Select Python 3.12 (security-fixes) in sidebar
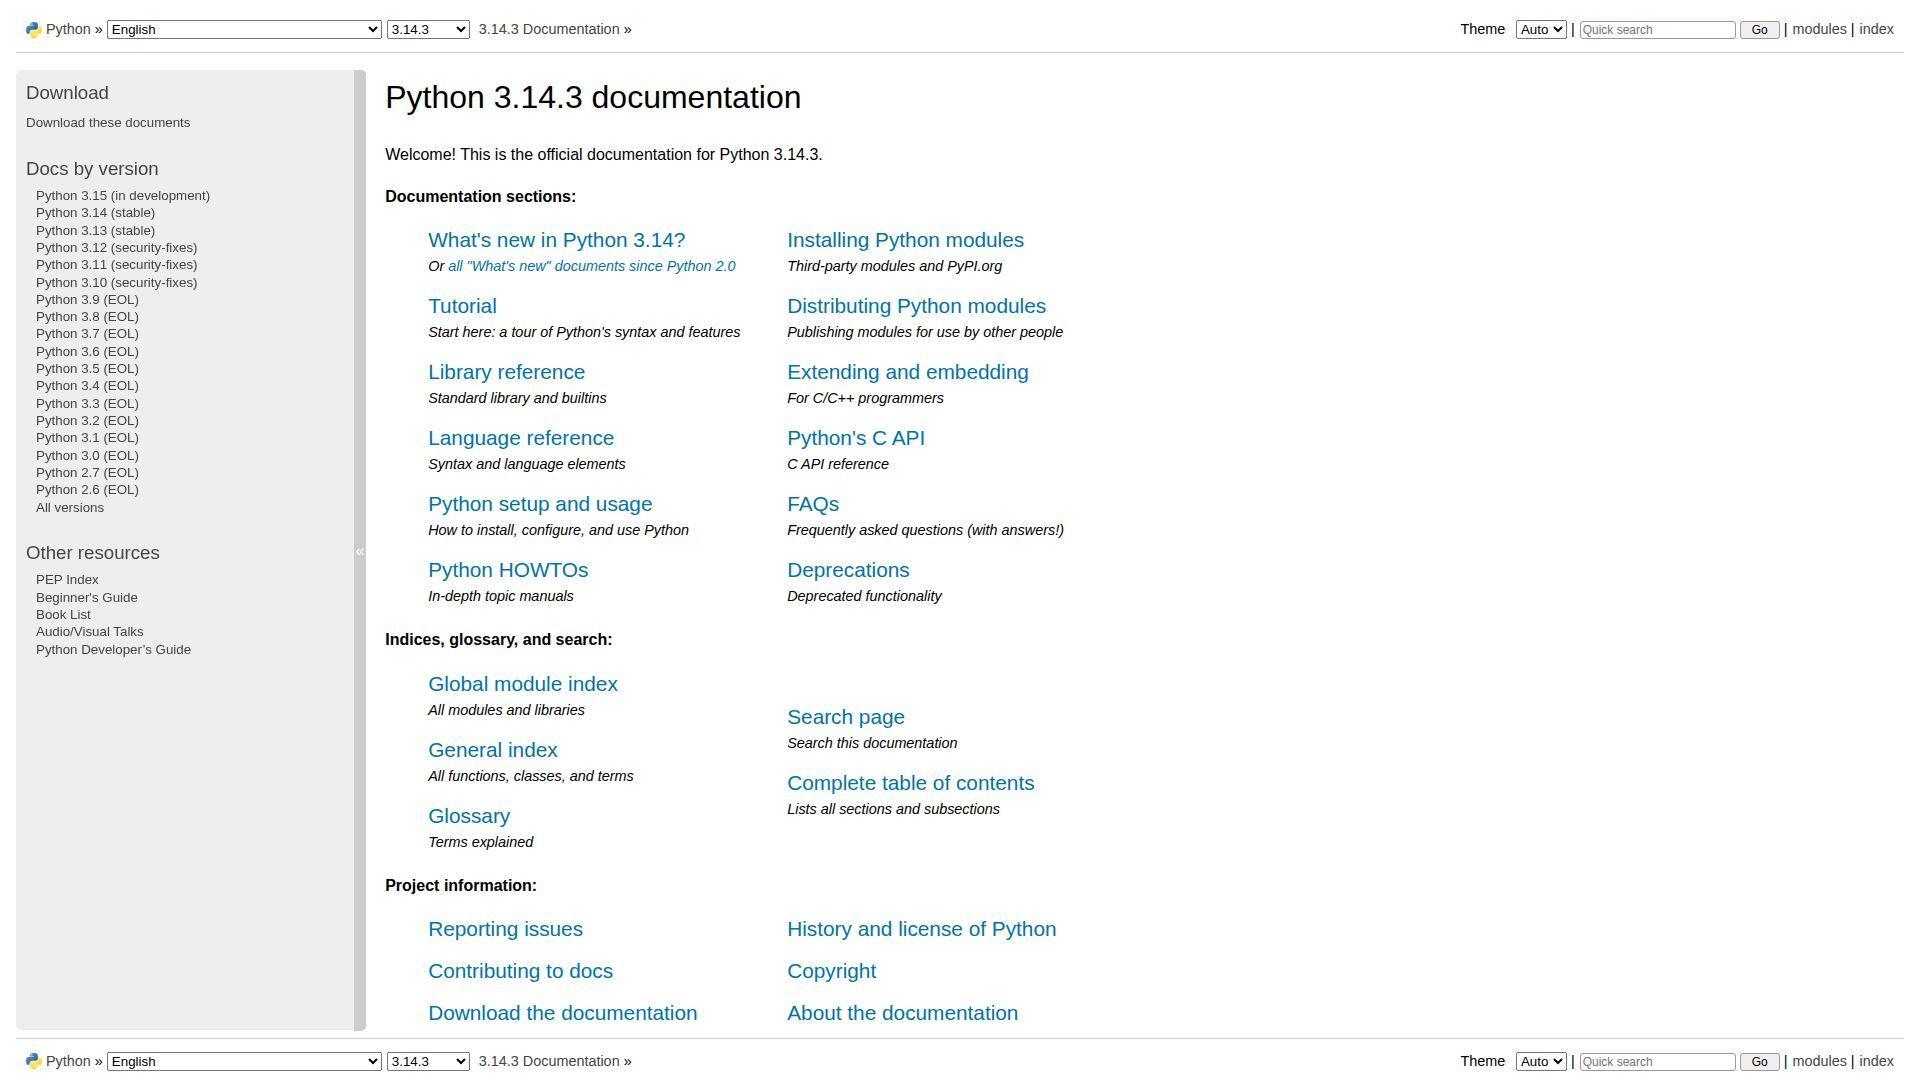Viewport: 1920px width, 1080px height. pos(116,248)
